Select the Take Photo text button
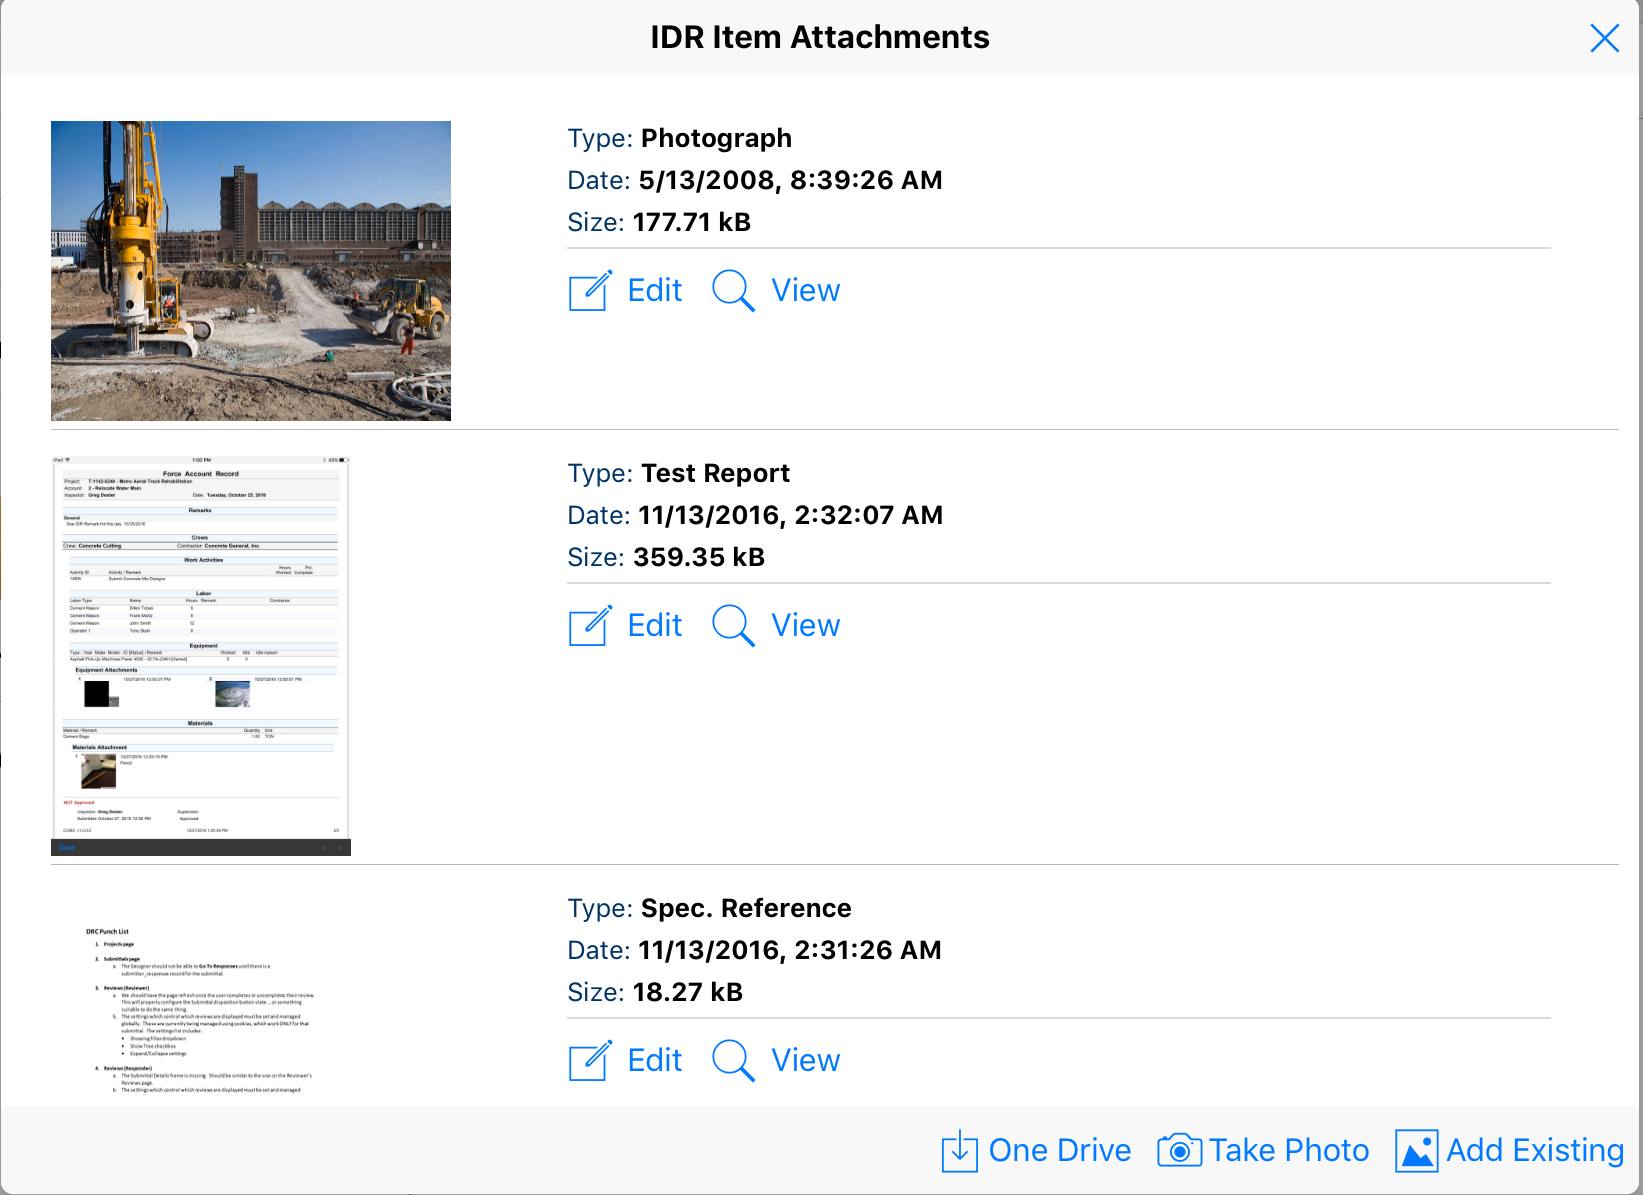The width and height of the screenshot is (1643, 1195). [1288, 1151]
